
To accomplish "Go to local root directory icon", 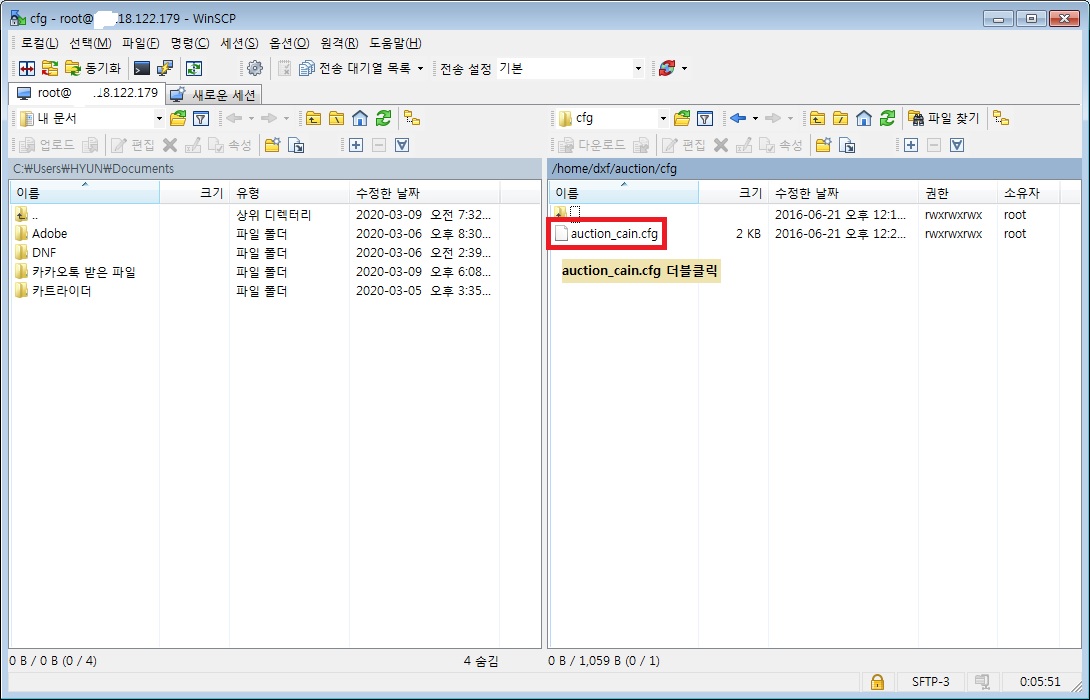I will click(336, 119).
